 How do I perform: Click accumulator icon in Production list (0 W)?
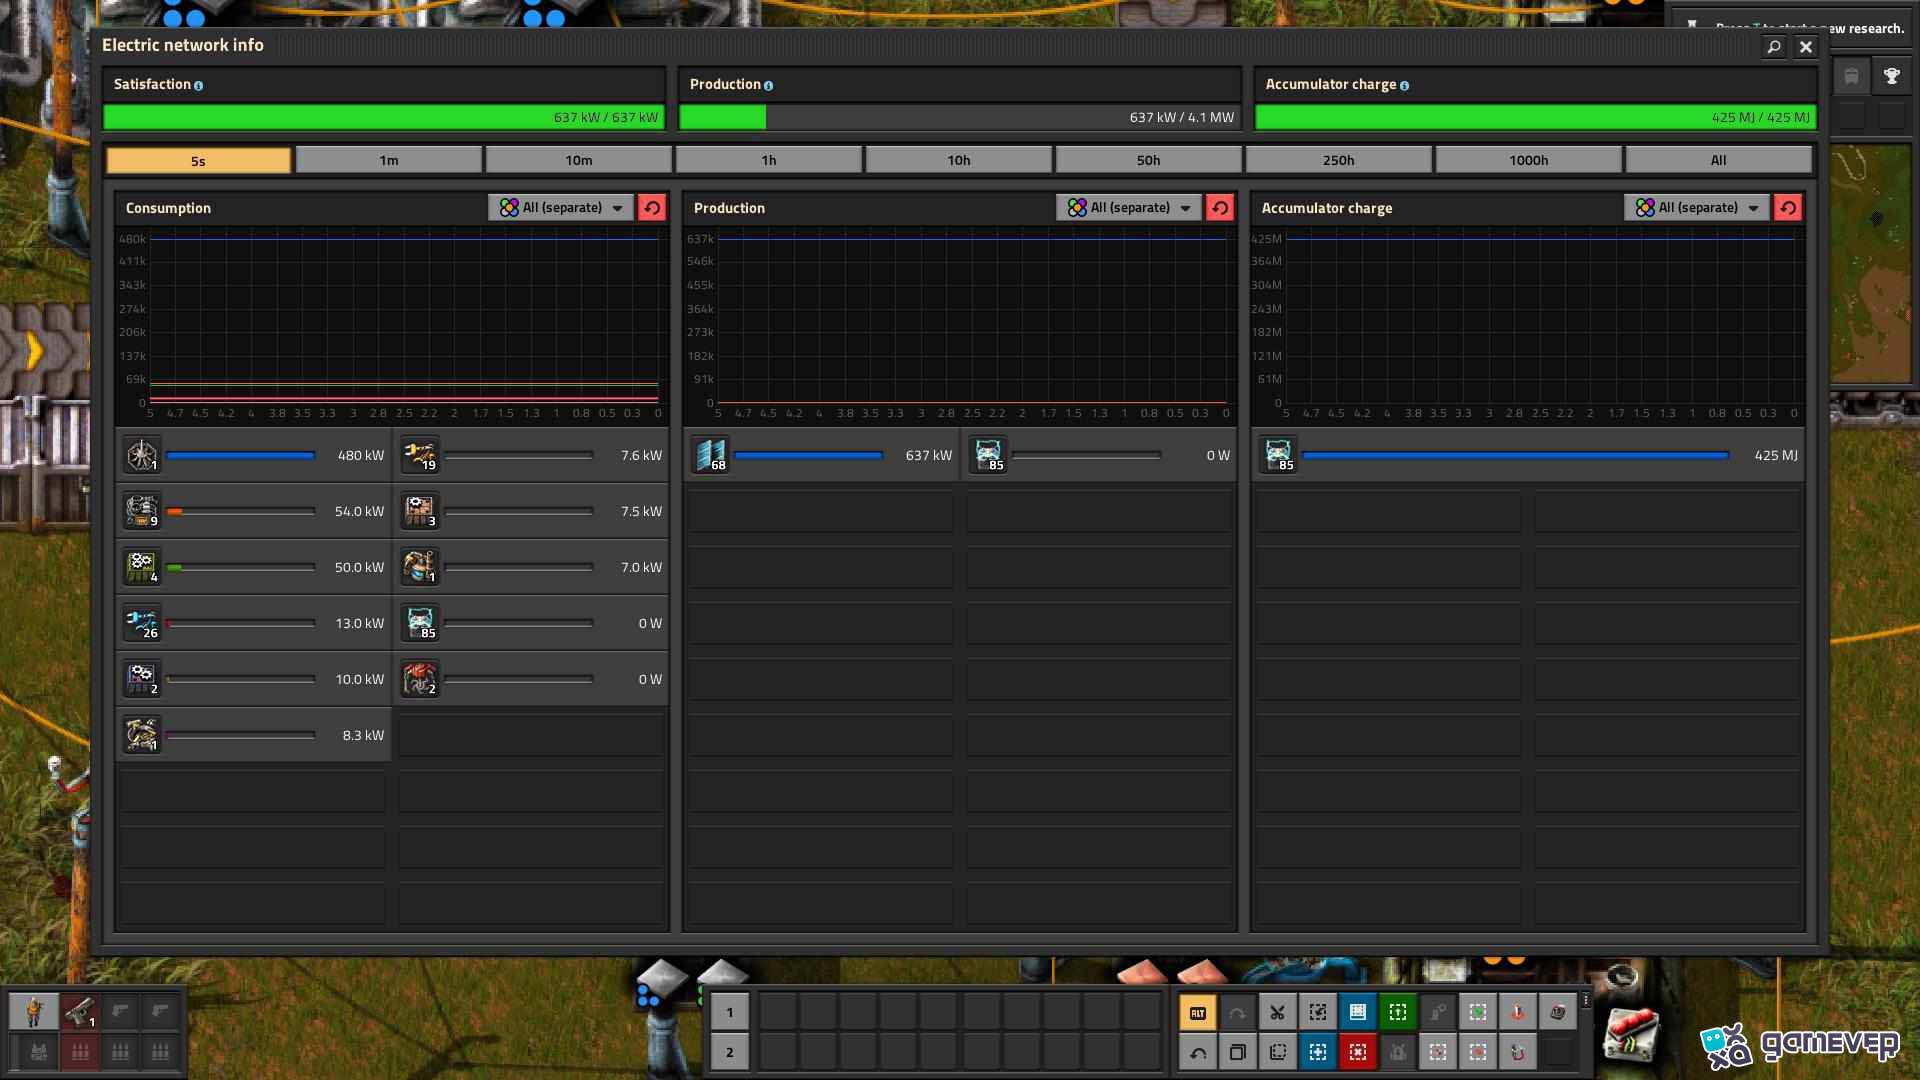[x=988, y=455]
